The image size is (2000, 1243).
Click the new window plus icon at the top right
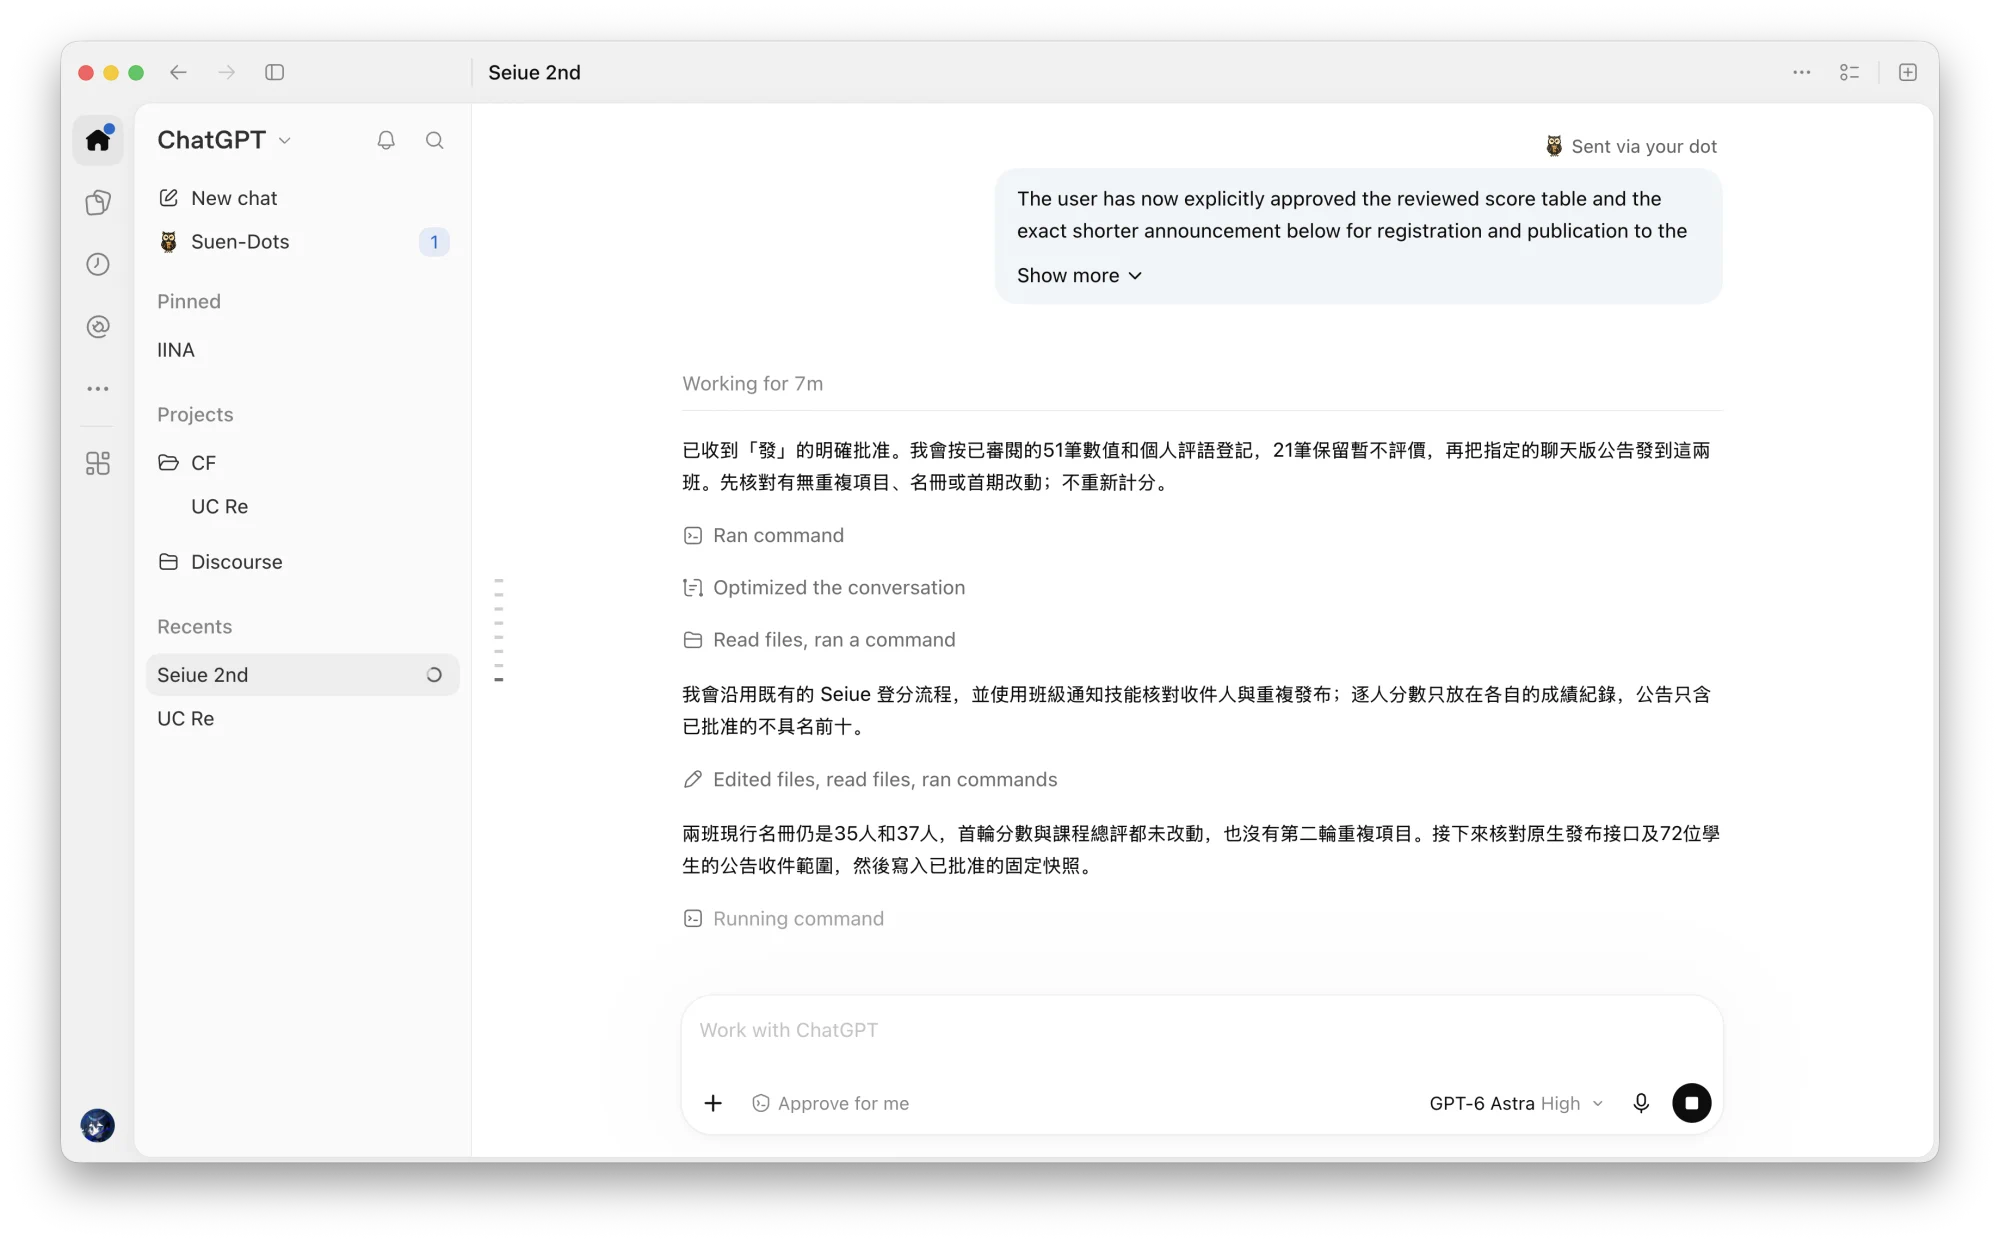pyautogui.click(x=1908, y=72)
